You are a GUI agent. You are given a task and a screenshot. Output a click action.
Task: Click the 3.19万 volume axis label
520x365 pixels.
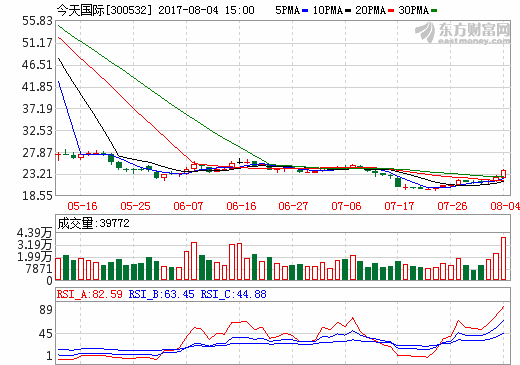coord(35,245)
